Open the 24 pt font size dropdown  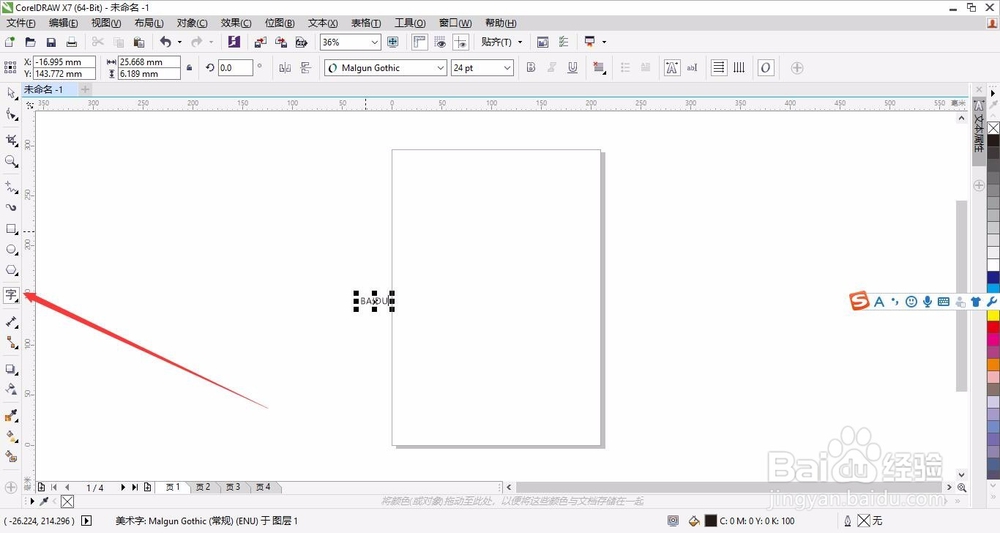[x=507, y=68]
